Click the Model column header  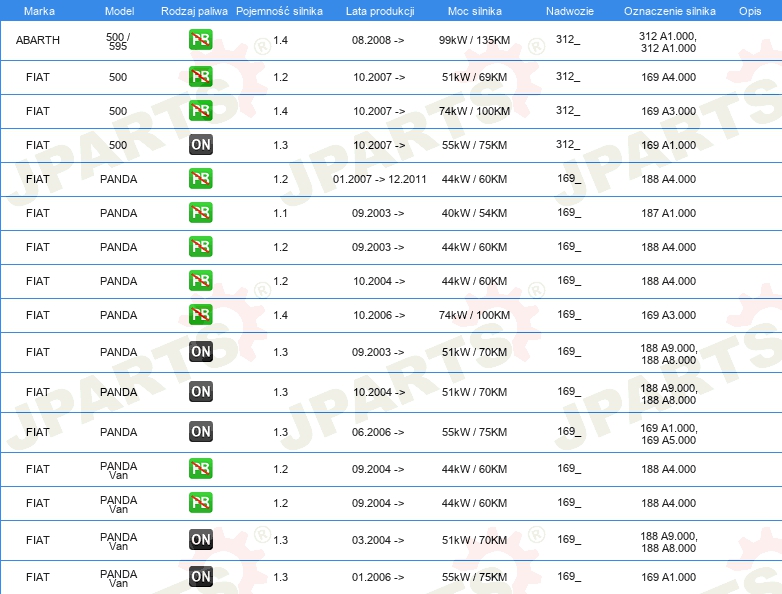pyautogui.click(x=119, y=11)
